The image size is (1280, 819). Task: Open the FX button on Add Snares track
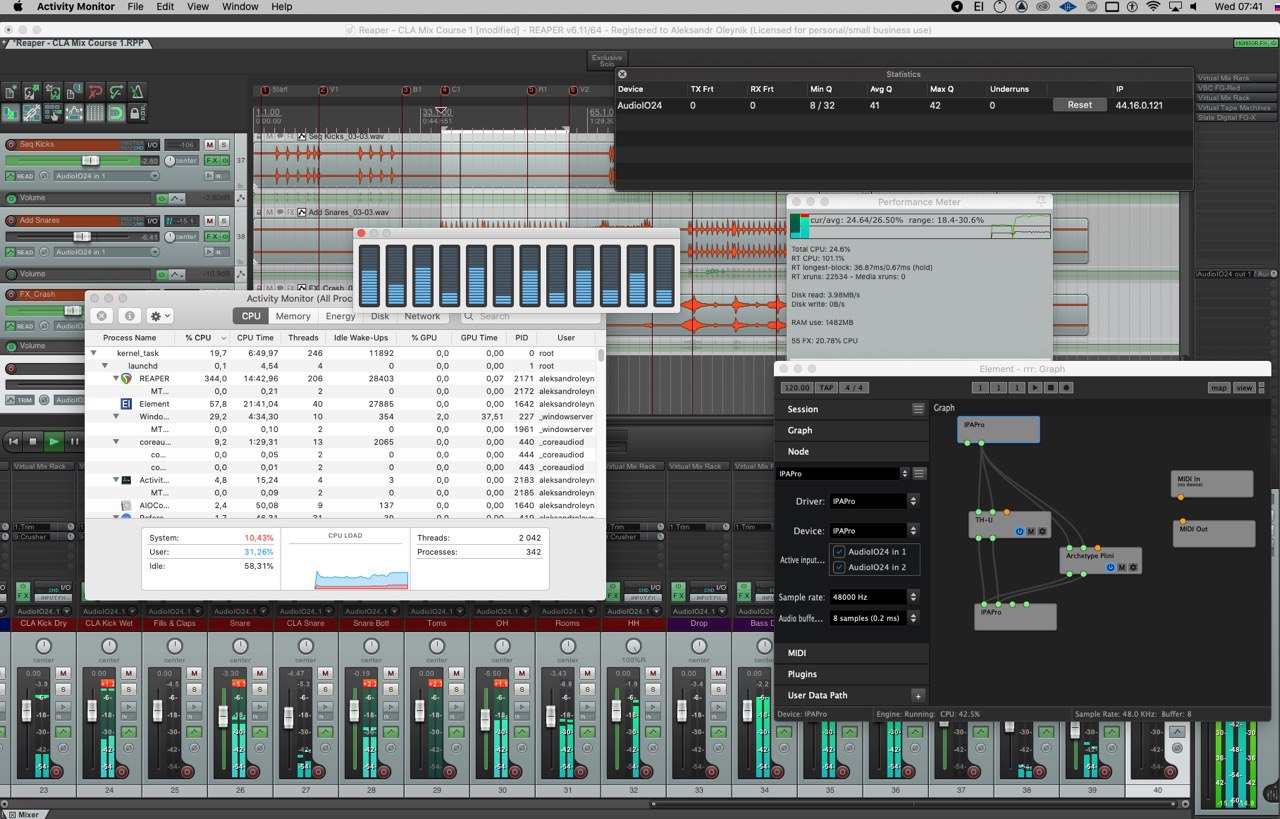click(212, 236)
